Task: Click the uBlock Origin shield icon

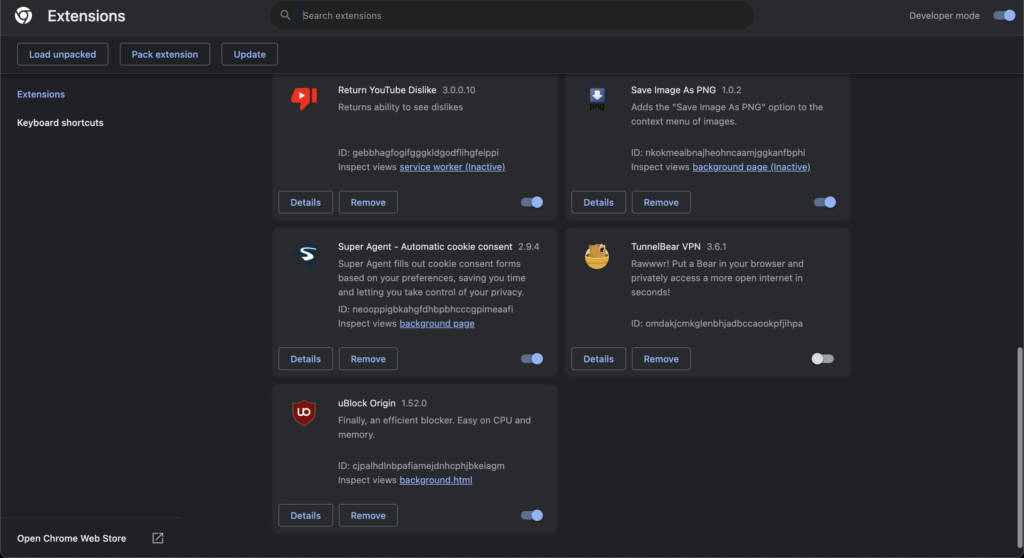Action: [304, 412]
